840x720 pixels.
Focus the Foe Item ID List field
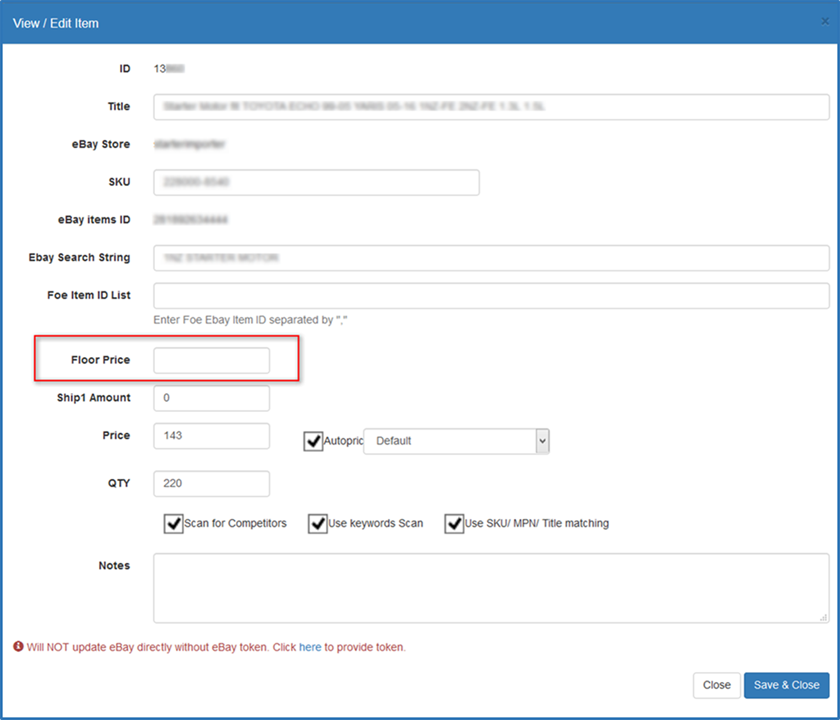[490, 296]
